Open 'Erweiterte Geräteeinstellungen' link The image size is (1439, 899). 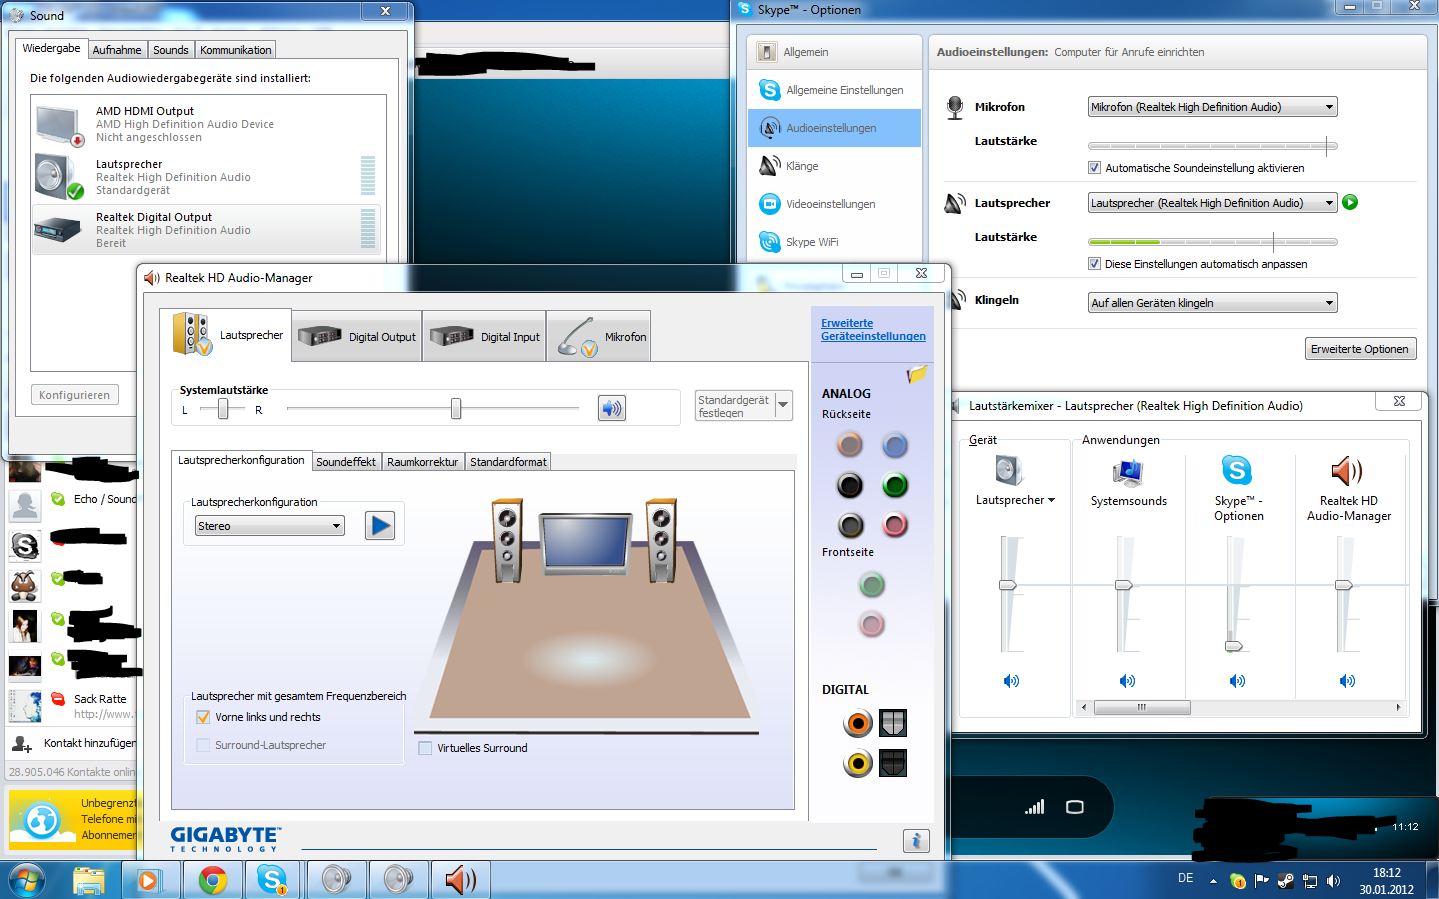pyautogui.click(x=873, y=330)
